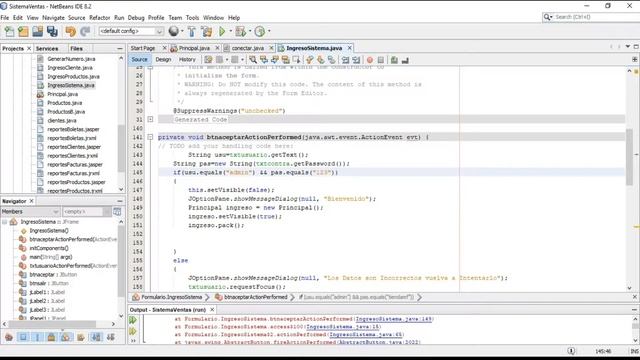
Task: Open the Members view dropdown in Navigator
Action: point(30,211)
